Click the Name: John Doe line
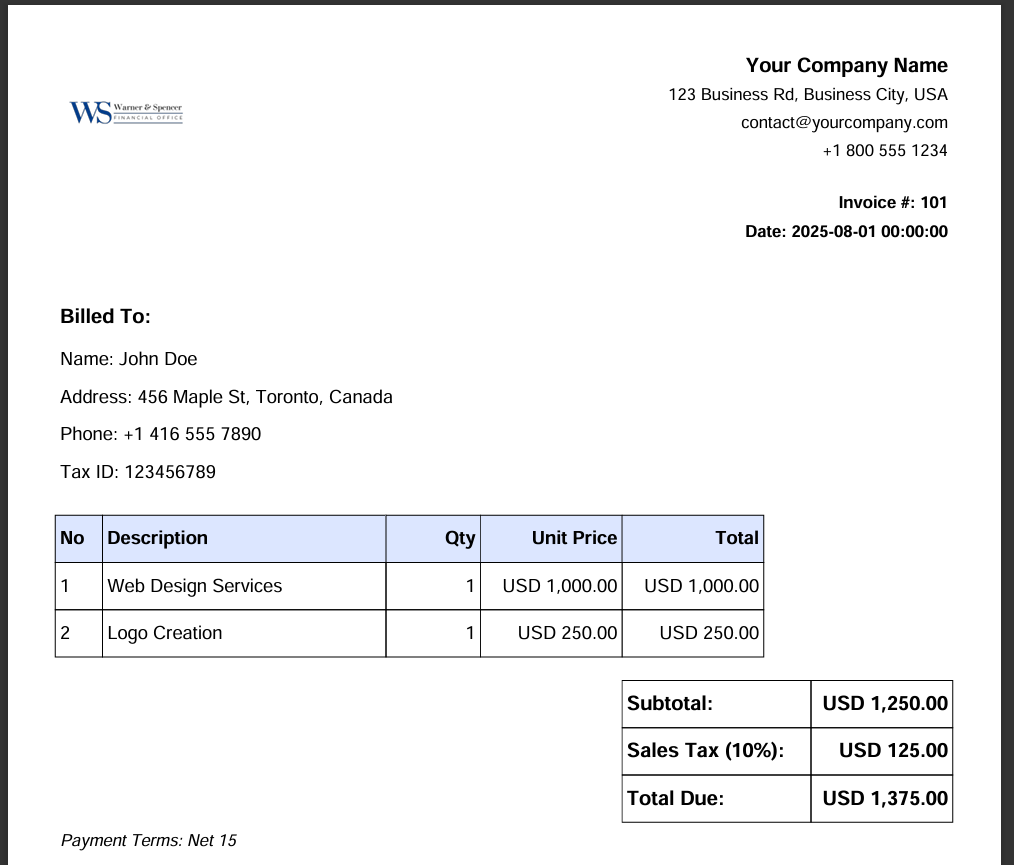The height and width of the screenshot is (865, 1014). point(129,359)
